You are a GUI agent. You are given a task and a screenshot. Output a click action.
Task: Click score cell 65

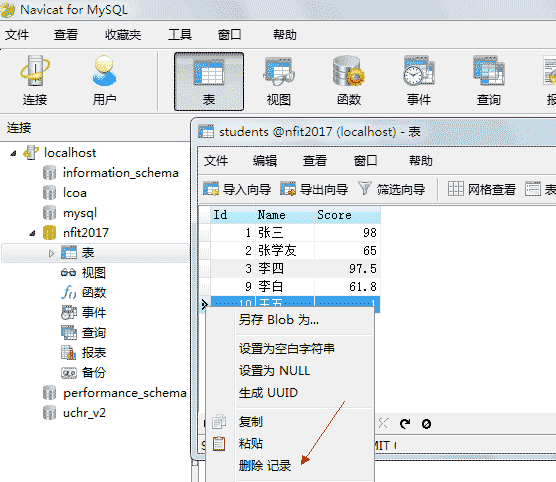click(x=347, y=250)
